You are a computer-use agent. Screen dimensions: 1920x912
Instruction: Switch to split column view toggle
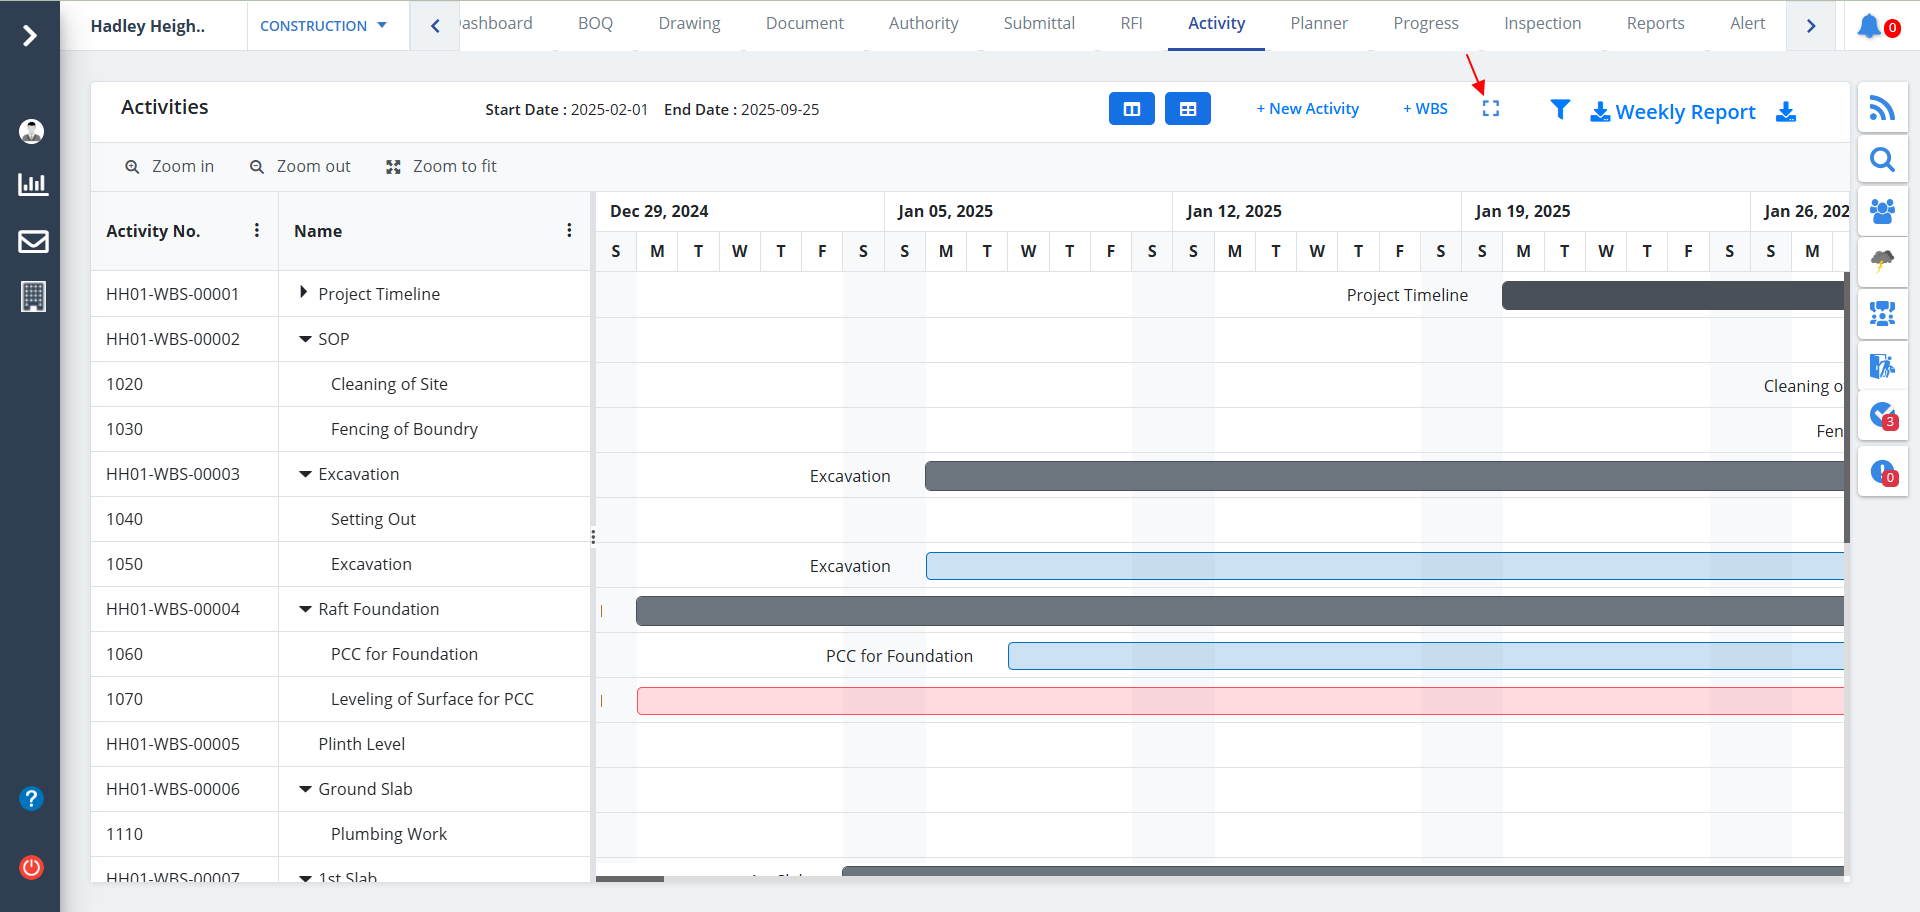[1131, 109]
